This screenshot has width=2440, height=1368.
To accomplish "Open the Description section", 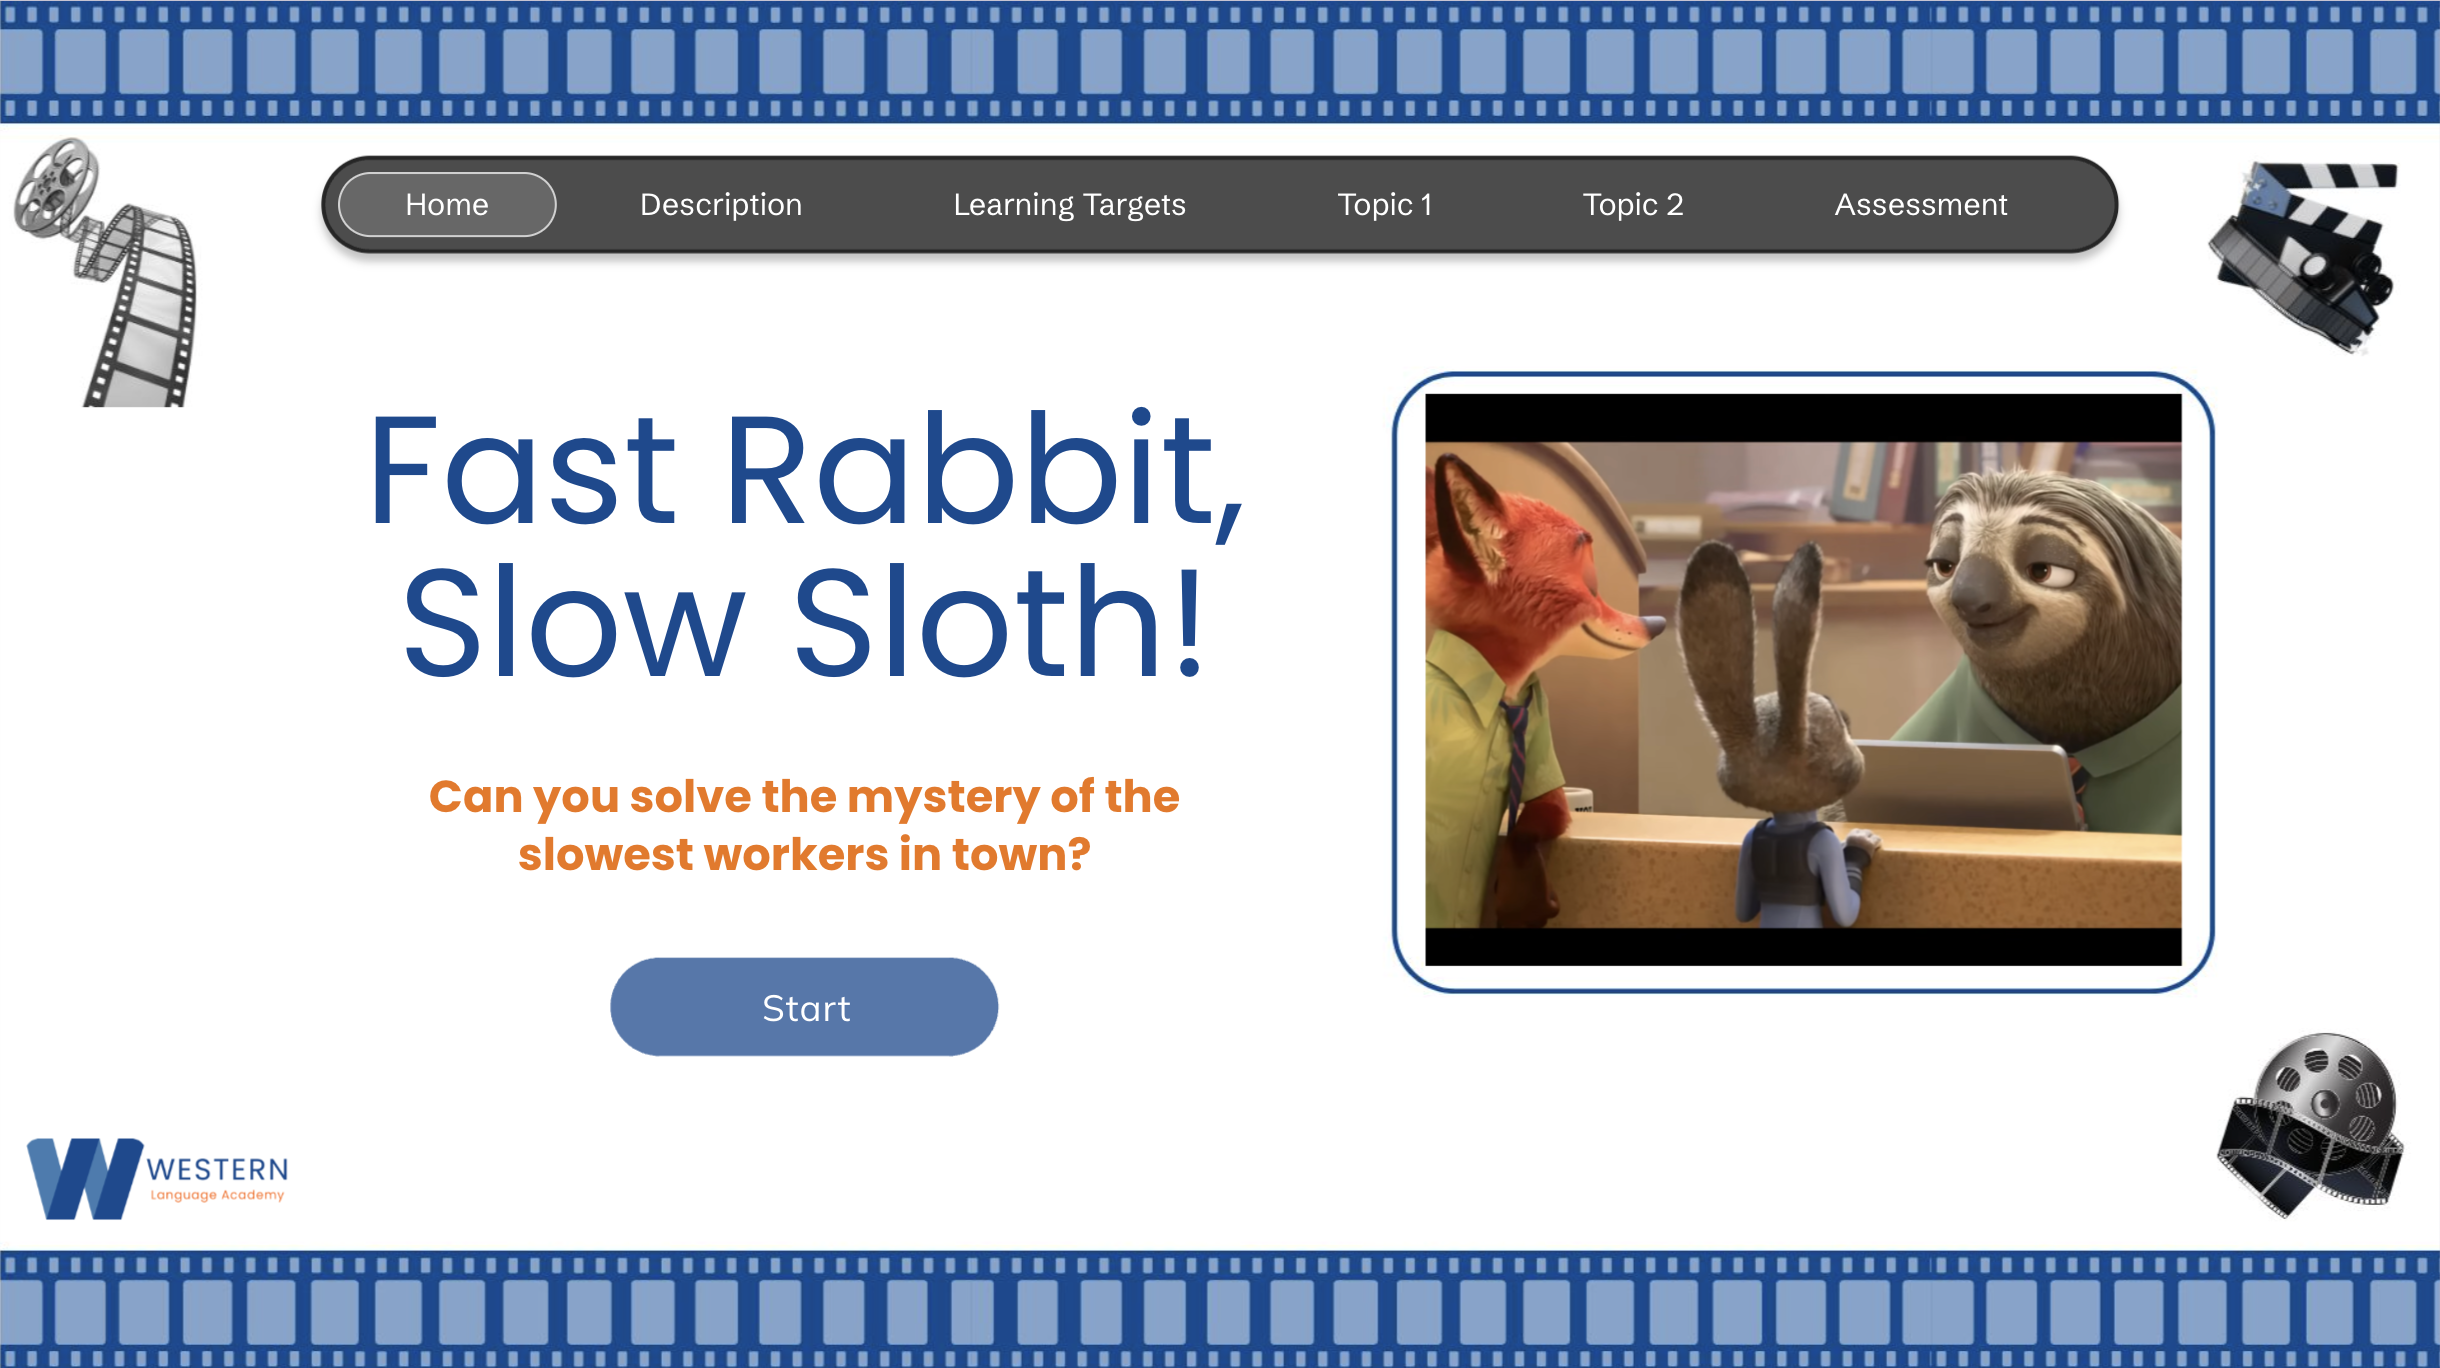I will tap(721, 204).
